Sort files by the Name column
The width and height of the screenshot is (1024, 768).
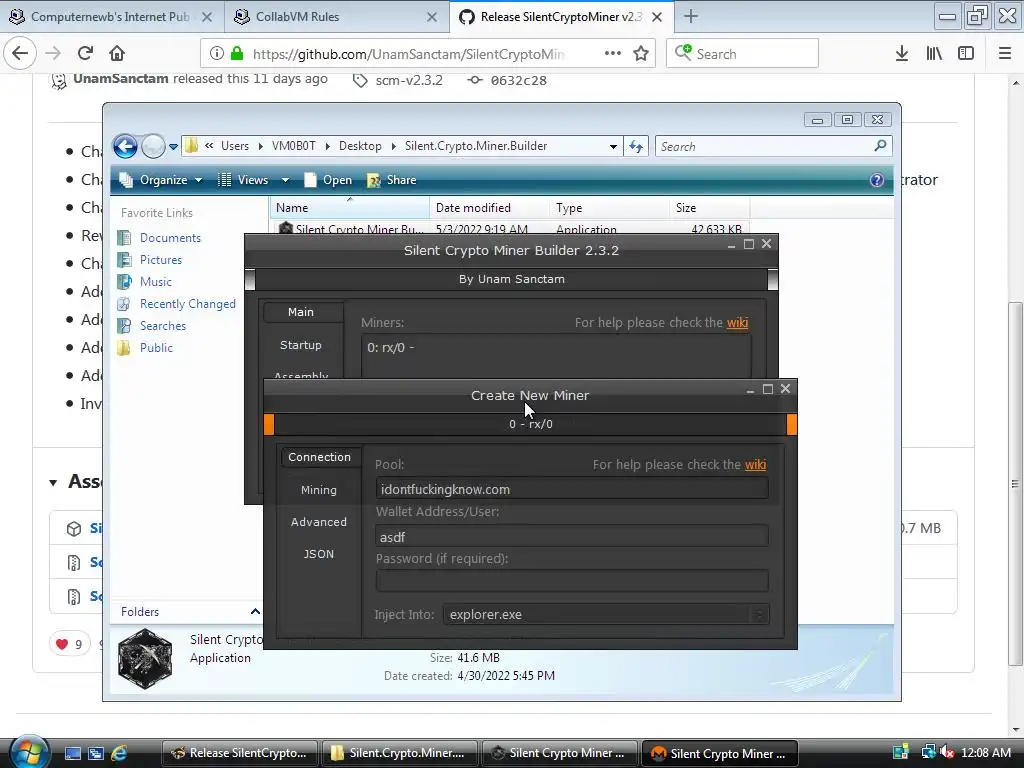click(x=349, y=208)
